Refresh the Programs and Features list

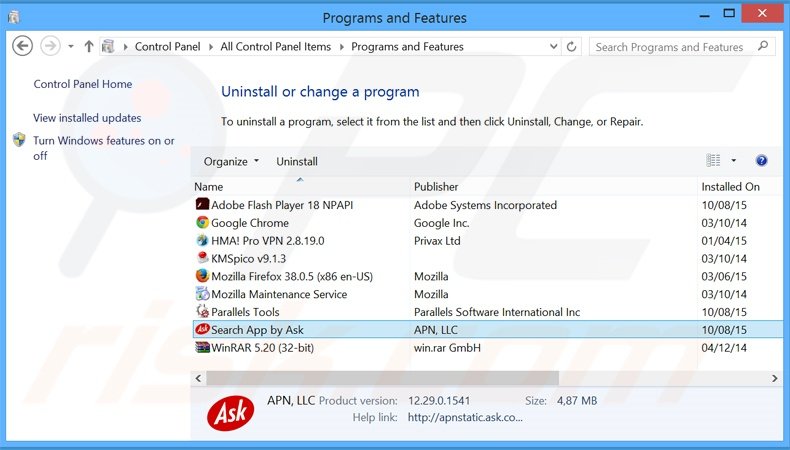click(x=571, y=46)
